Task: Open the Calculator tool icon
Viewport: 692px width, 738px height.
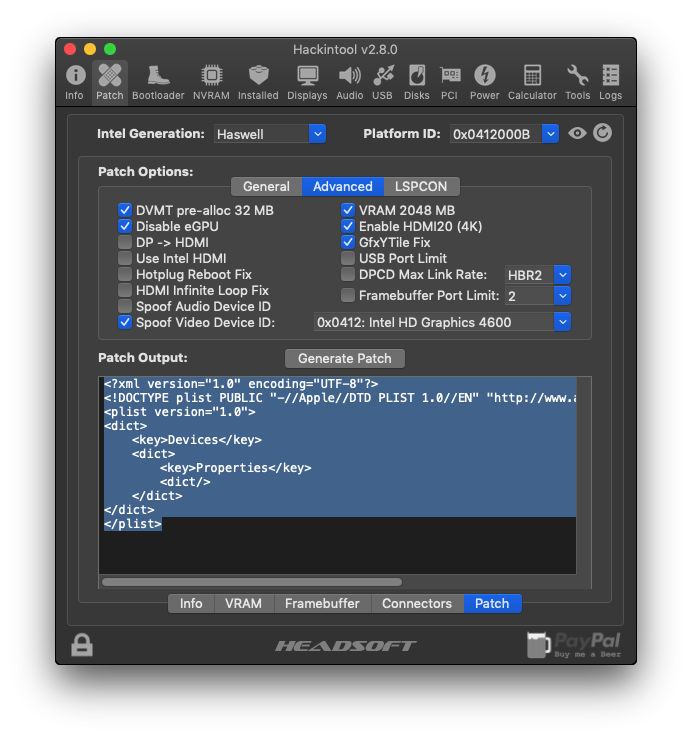Action: click(532, 82)
